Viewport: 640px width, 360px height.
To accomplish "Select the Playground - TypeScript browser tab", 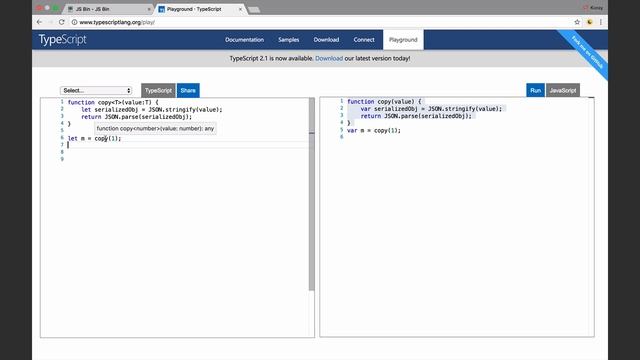I will [x=201, y=9].
